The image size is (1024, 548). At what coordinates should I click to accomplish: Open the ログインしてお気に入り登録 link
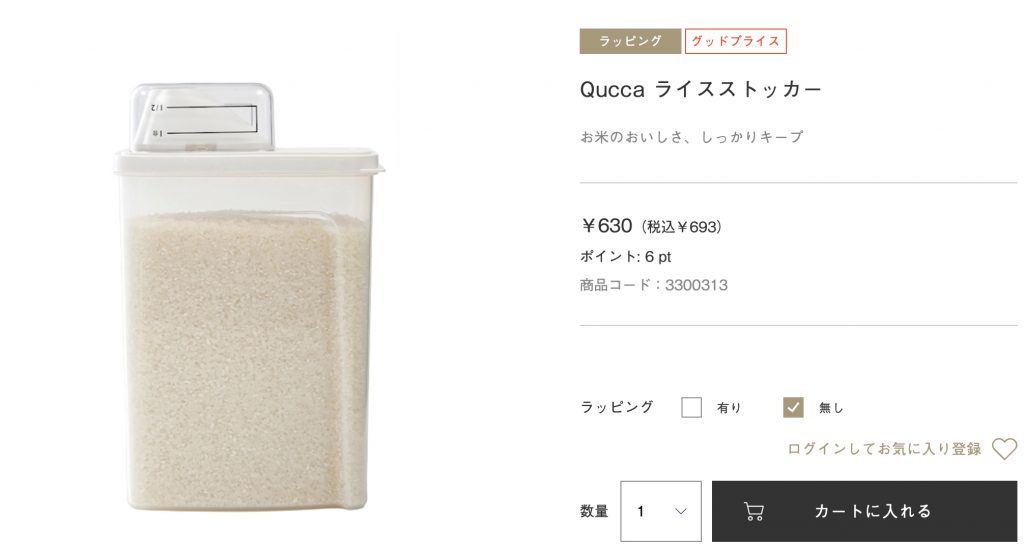tap(884, 449)
